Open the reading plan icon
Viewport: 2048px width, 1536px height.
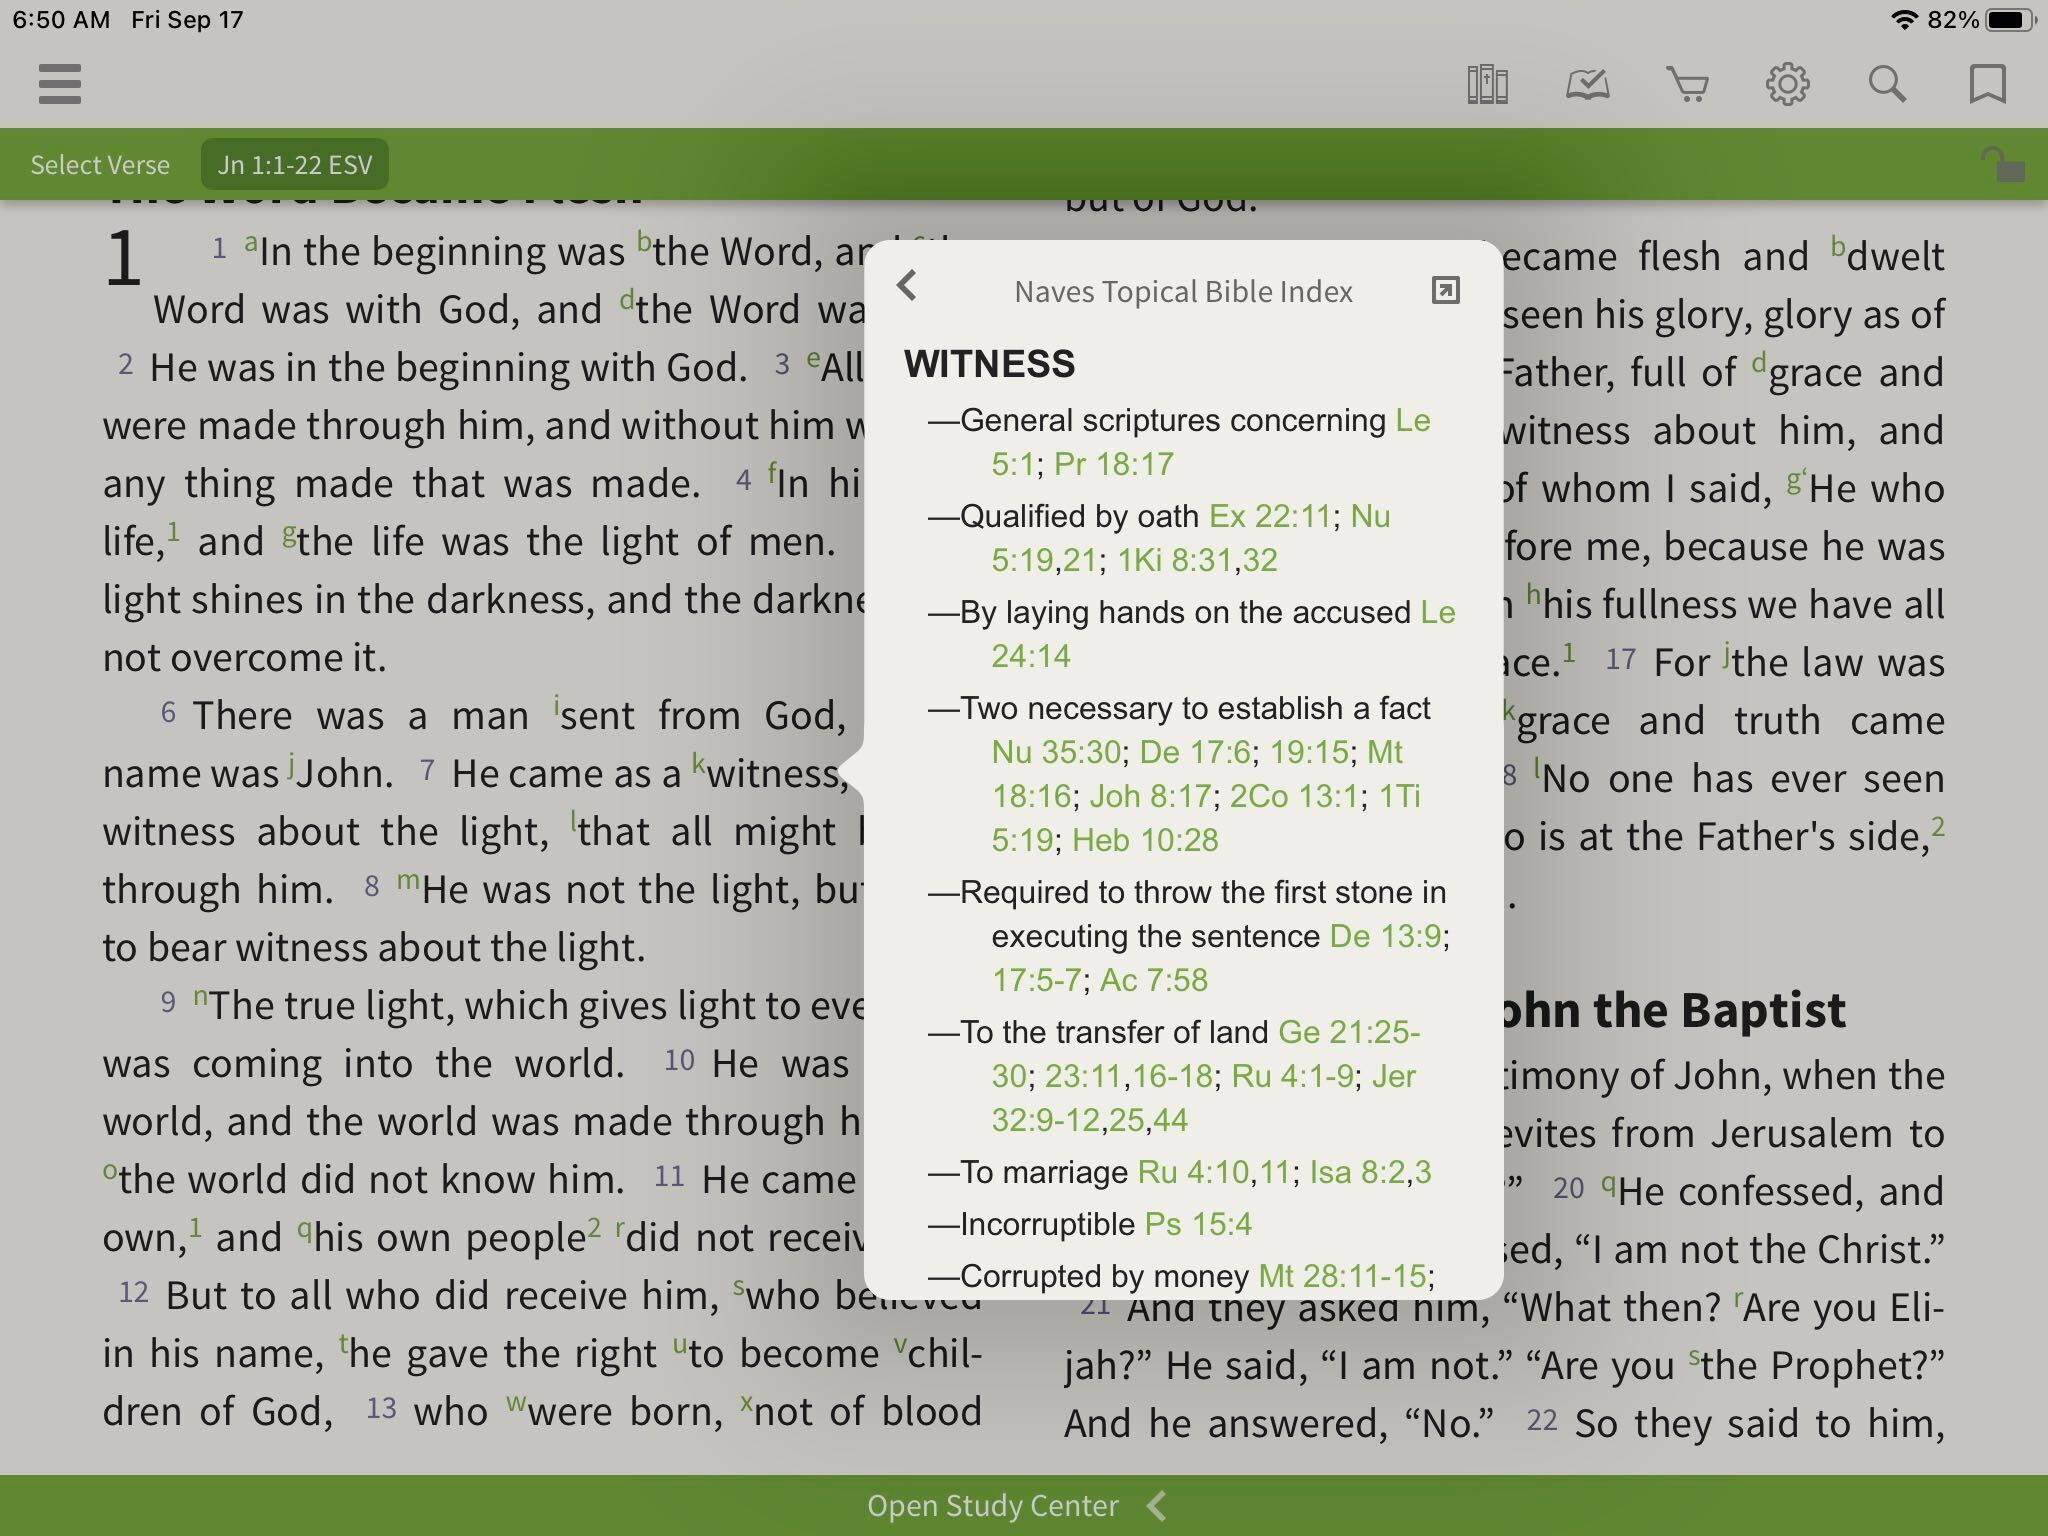[1587, 84]
